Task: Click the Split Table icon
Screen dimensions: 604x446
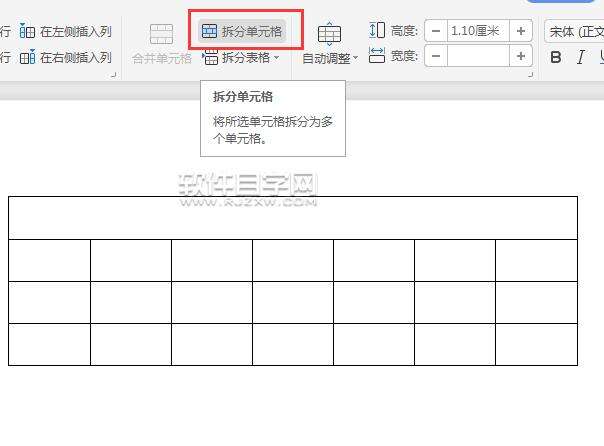Action: (x=210, y=57)
